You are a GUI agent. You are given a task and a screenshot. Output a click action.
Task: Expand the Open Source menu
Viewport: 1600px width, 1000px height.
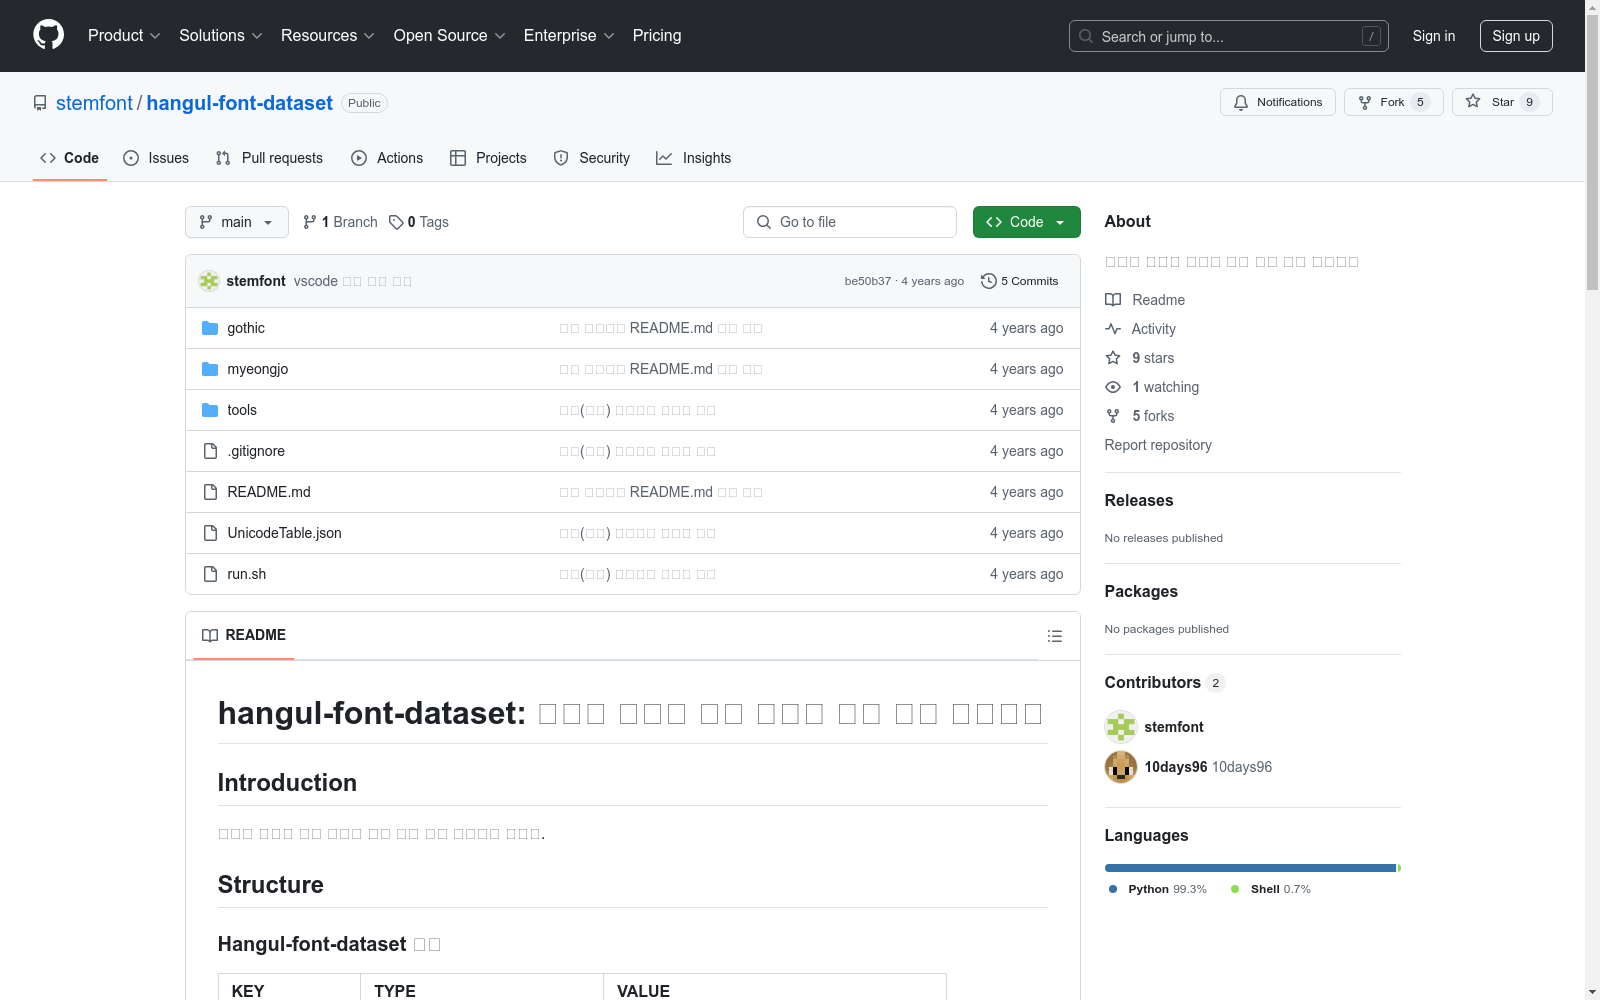[x=450, y=35]
